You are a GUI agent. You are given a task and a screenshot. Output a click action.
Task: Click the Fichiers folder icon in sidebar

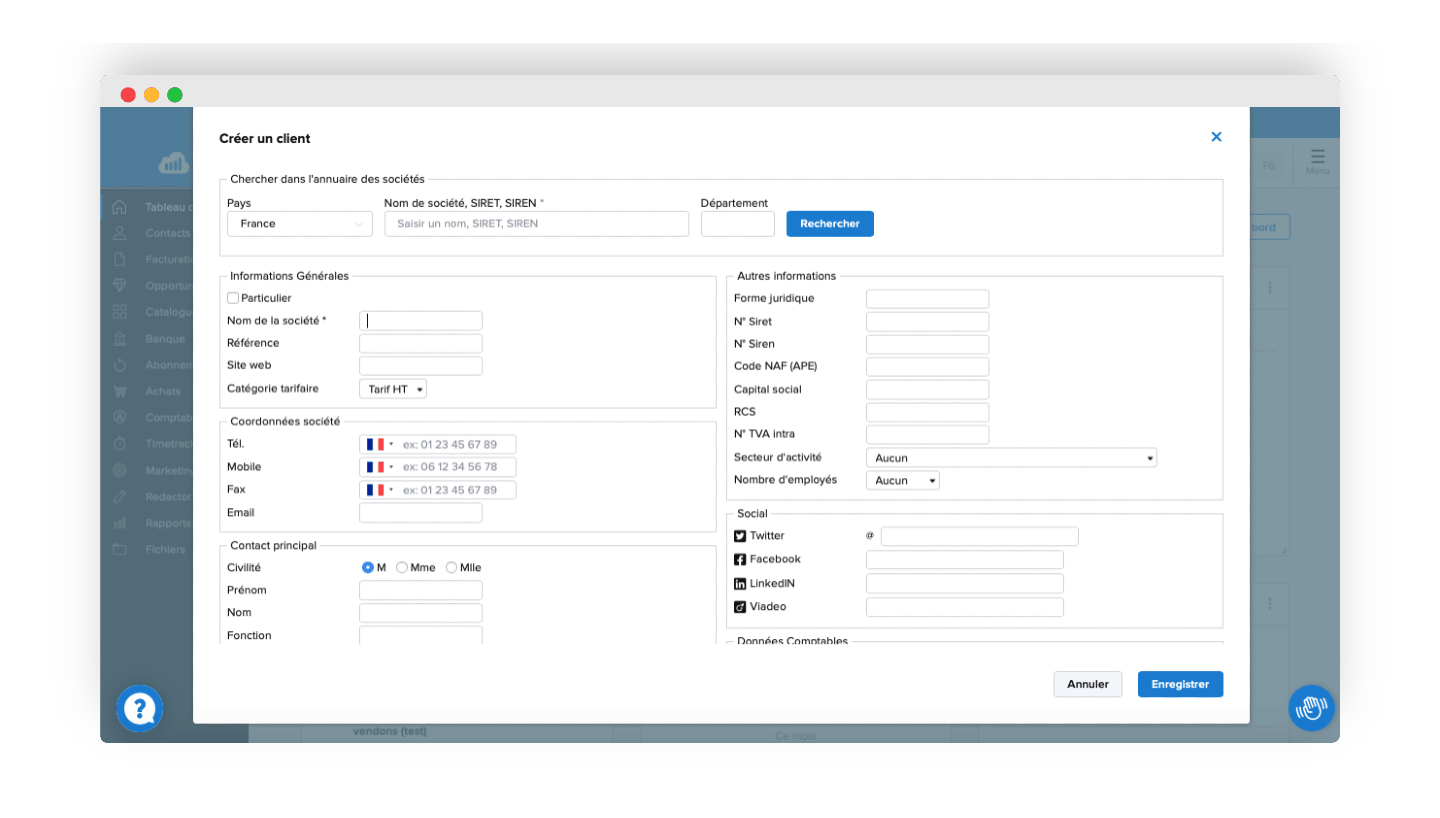pyautogui.click(x=120, y=549)
